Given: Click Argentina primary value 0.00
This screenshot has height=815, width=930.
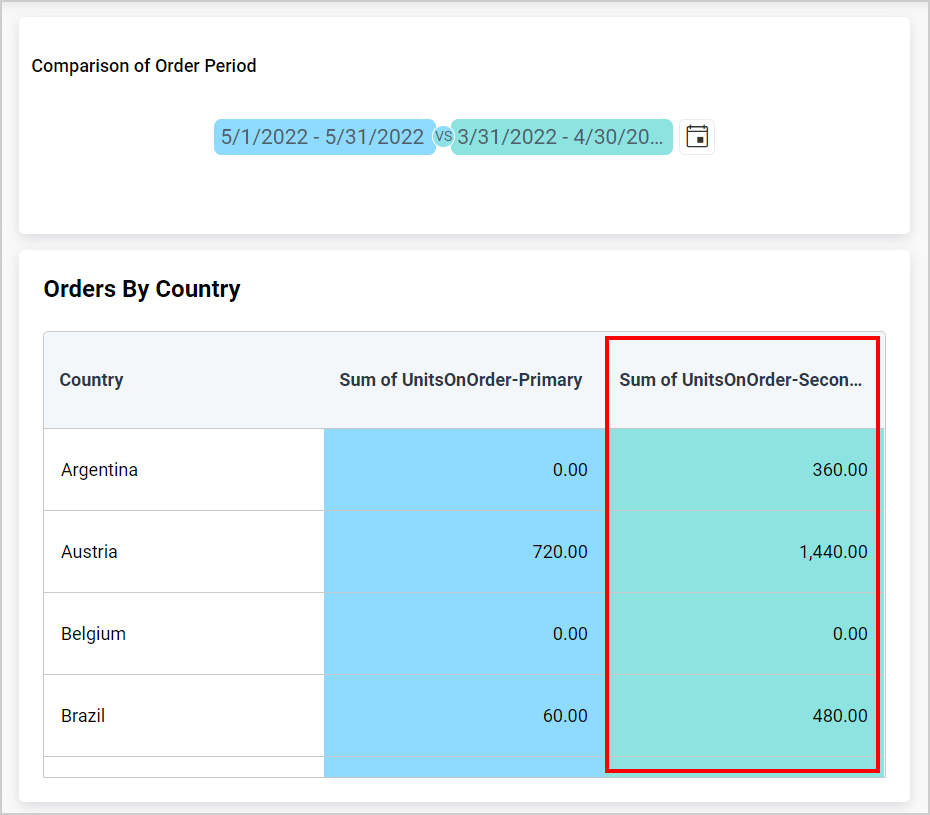Looking at the screenshot, I should tap(569, 470).
